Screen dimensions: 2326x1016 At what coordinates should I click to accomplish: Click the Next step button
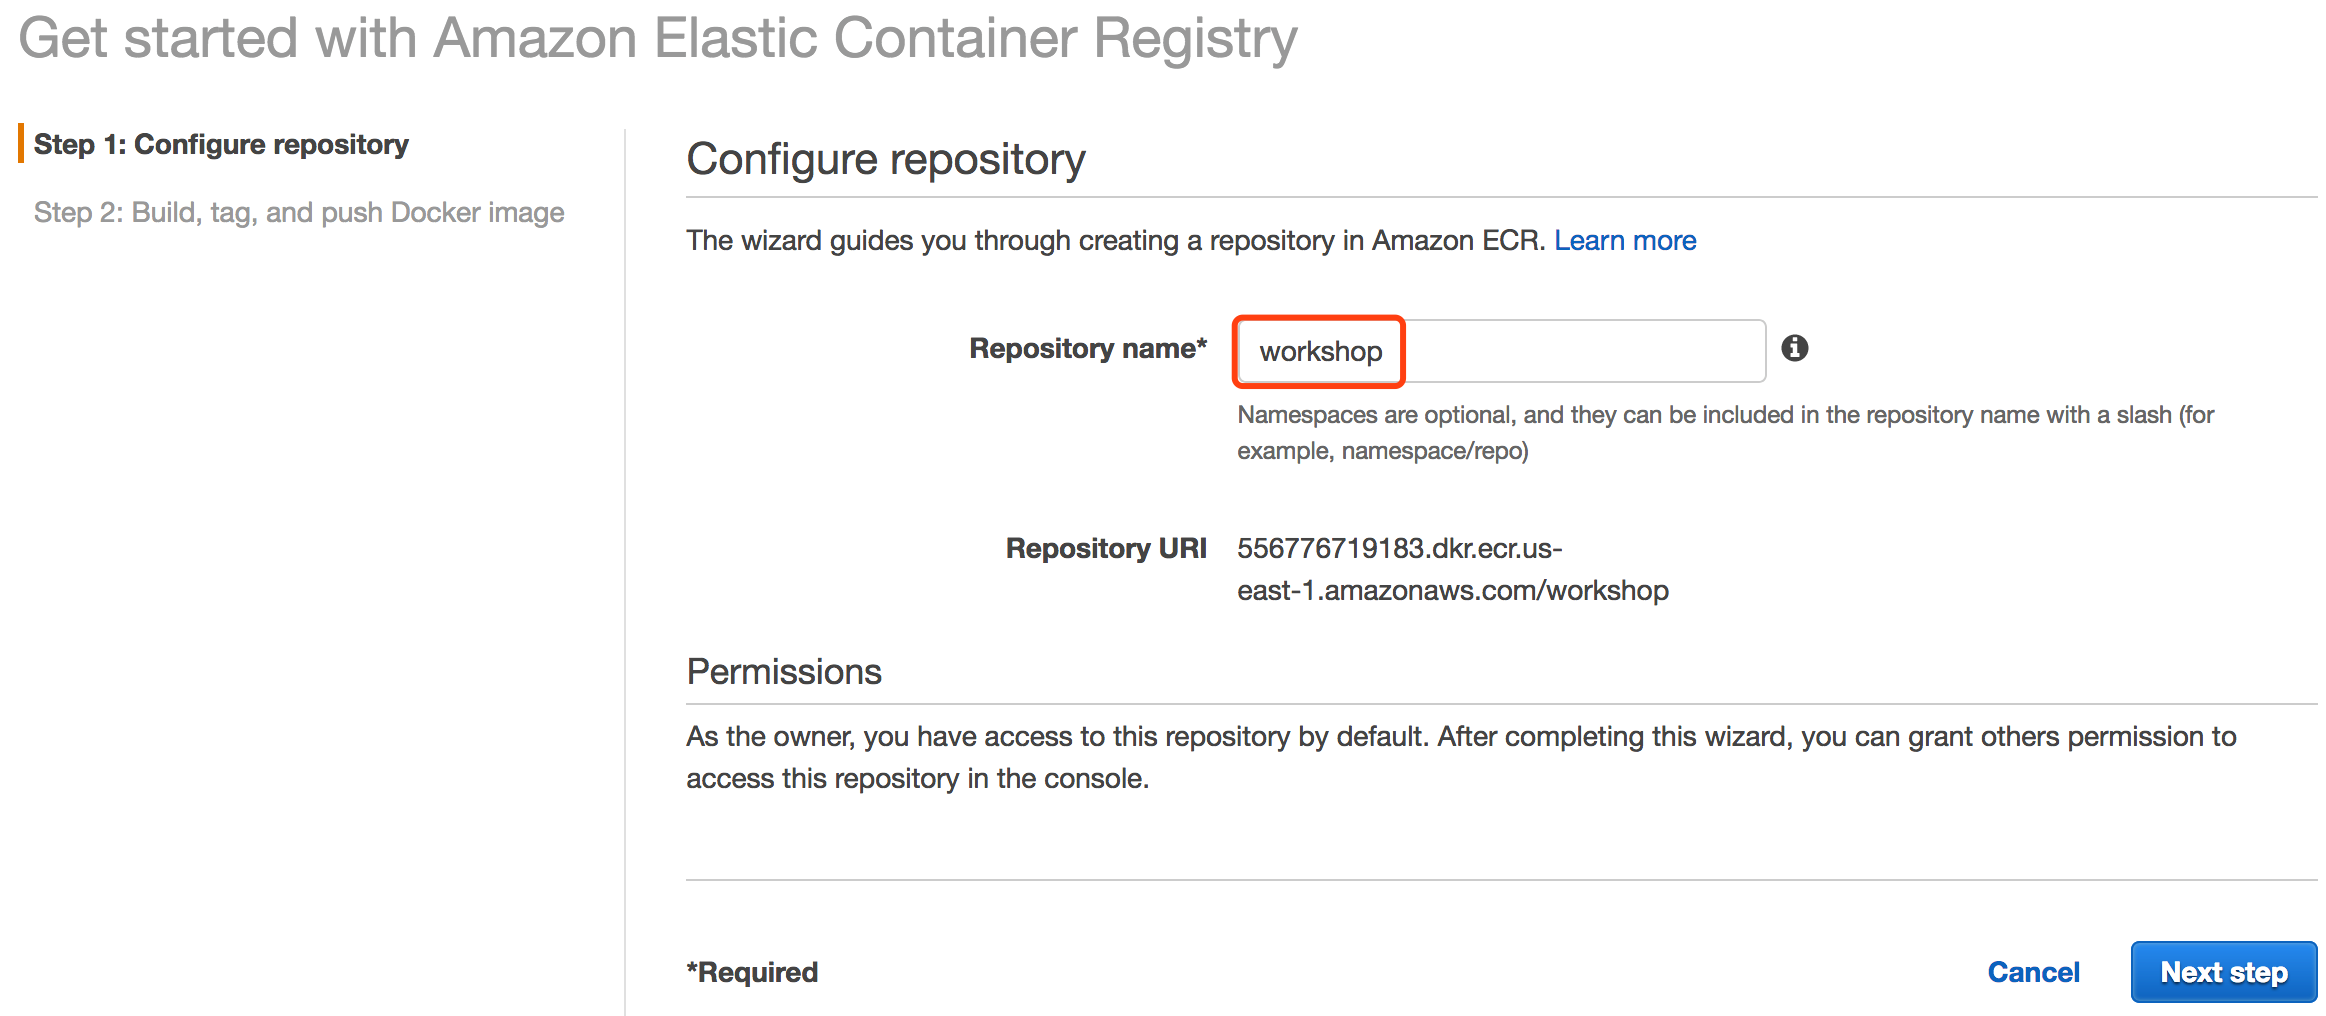coord(2223,972)
